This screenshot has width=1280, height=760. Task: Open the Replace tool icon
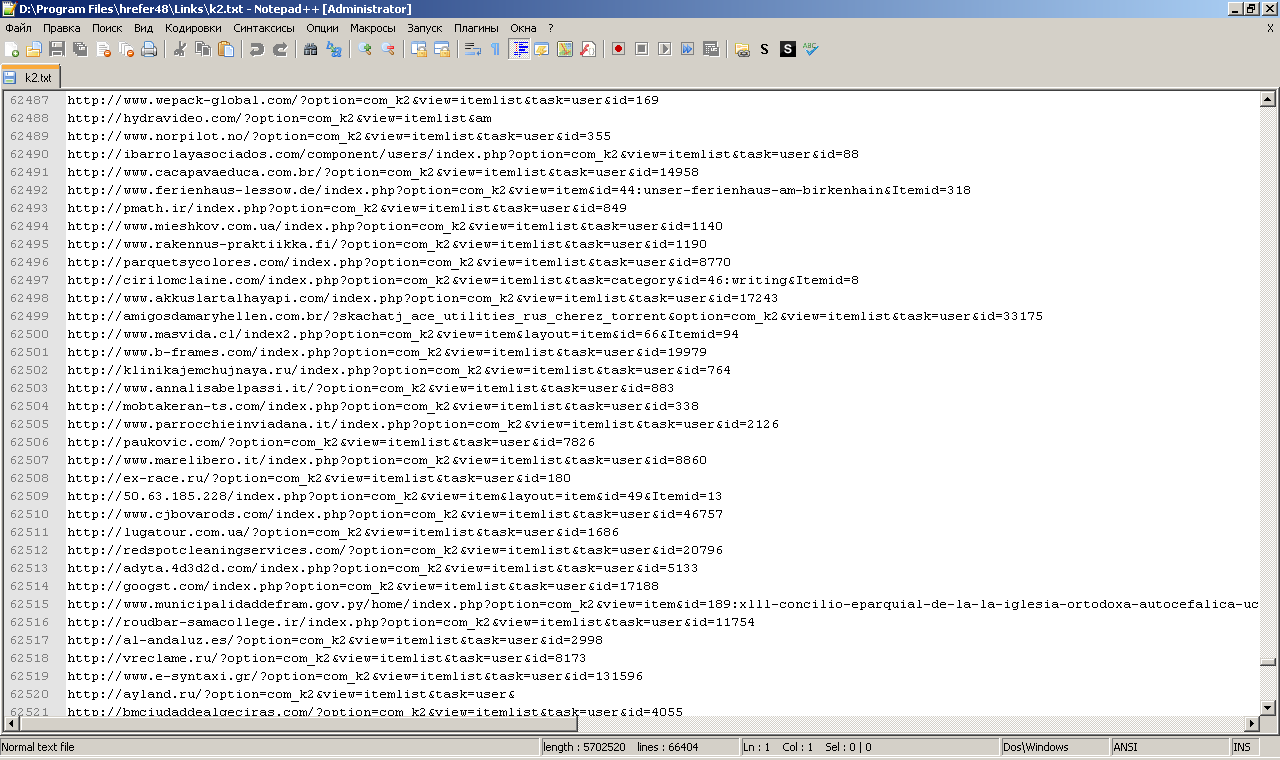click(334, 49)
